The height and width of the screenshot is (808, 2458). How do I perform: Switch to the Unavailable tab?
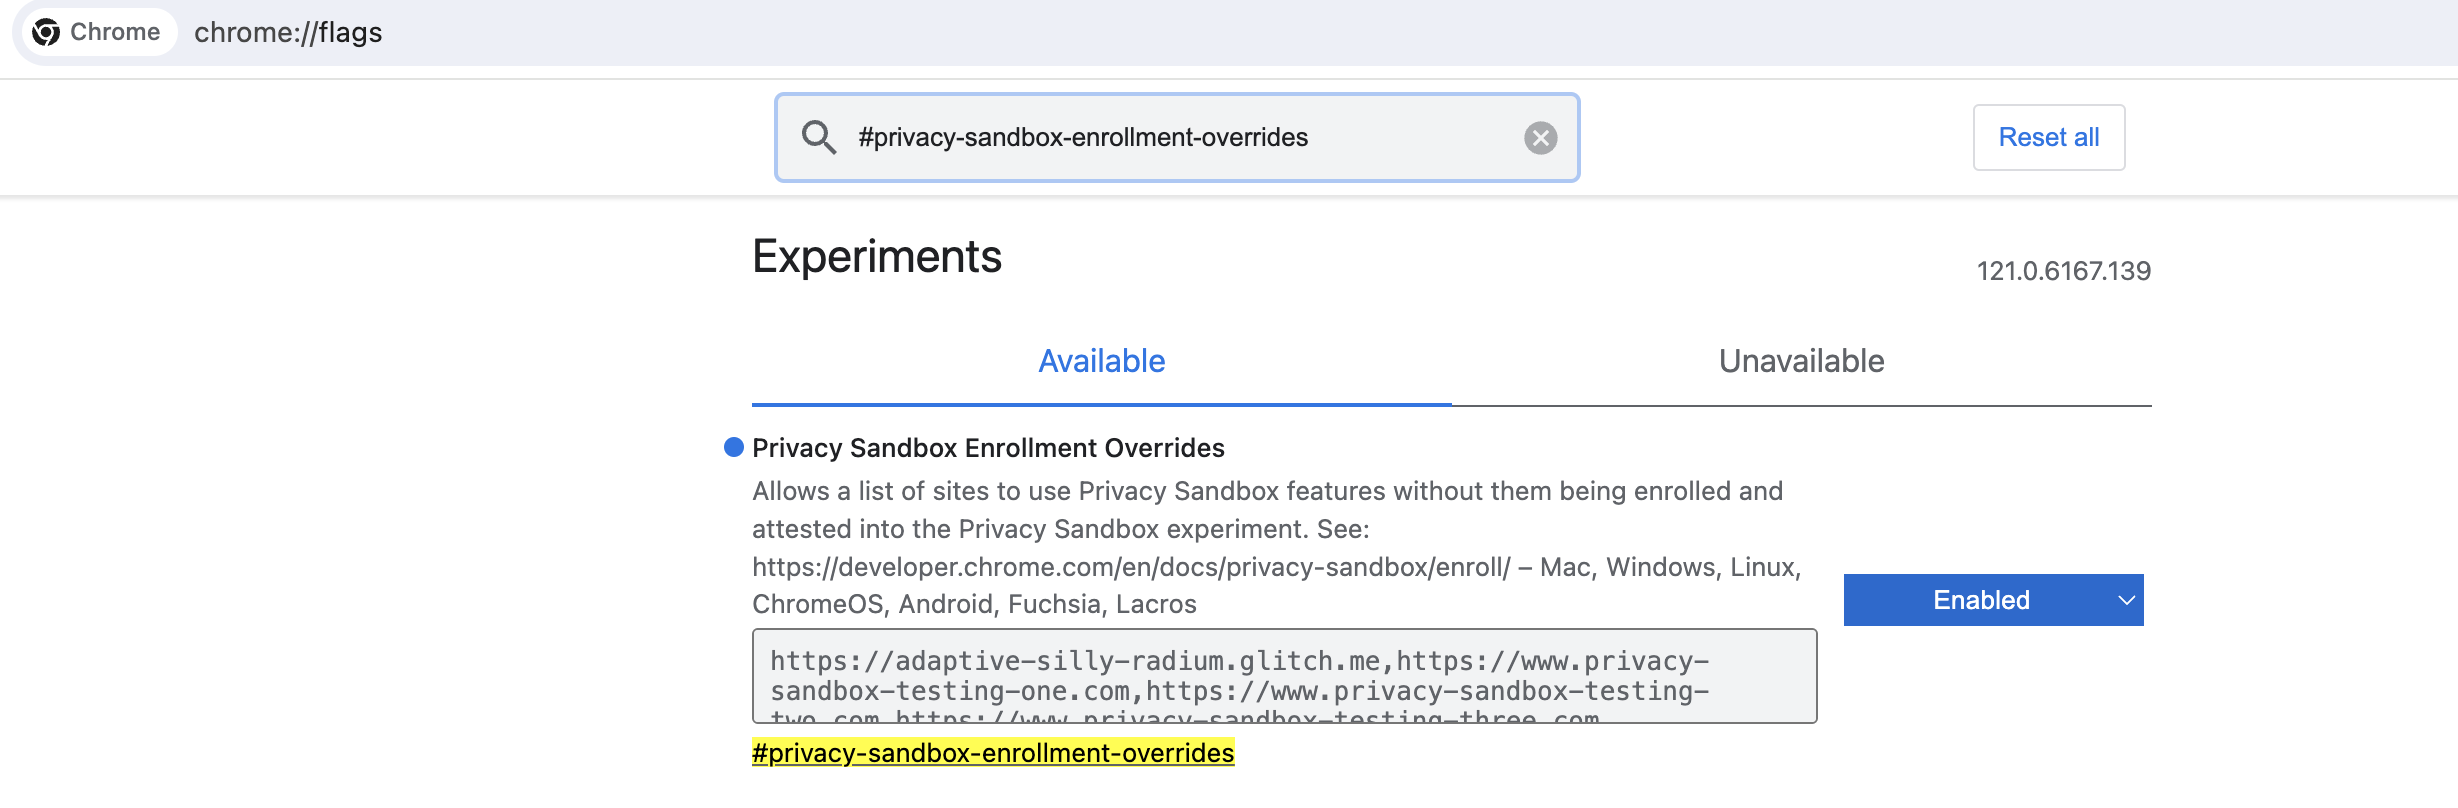1801,361
